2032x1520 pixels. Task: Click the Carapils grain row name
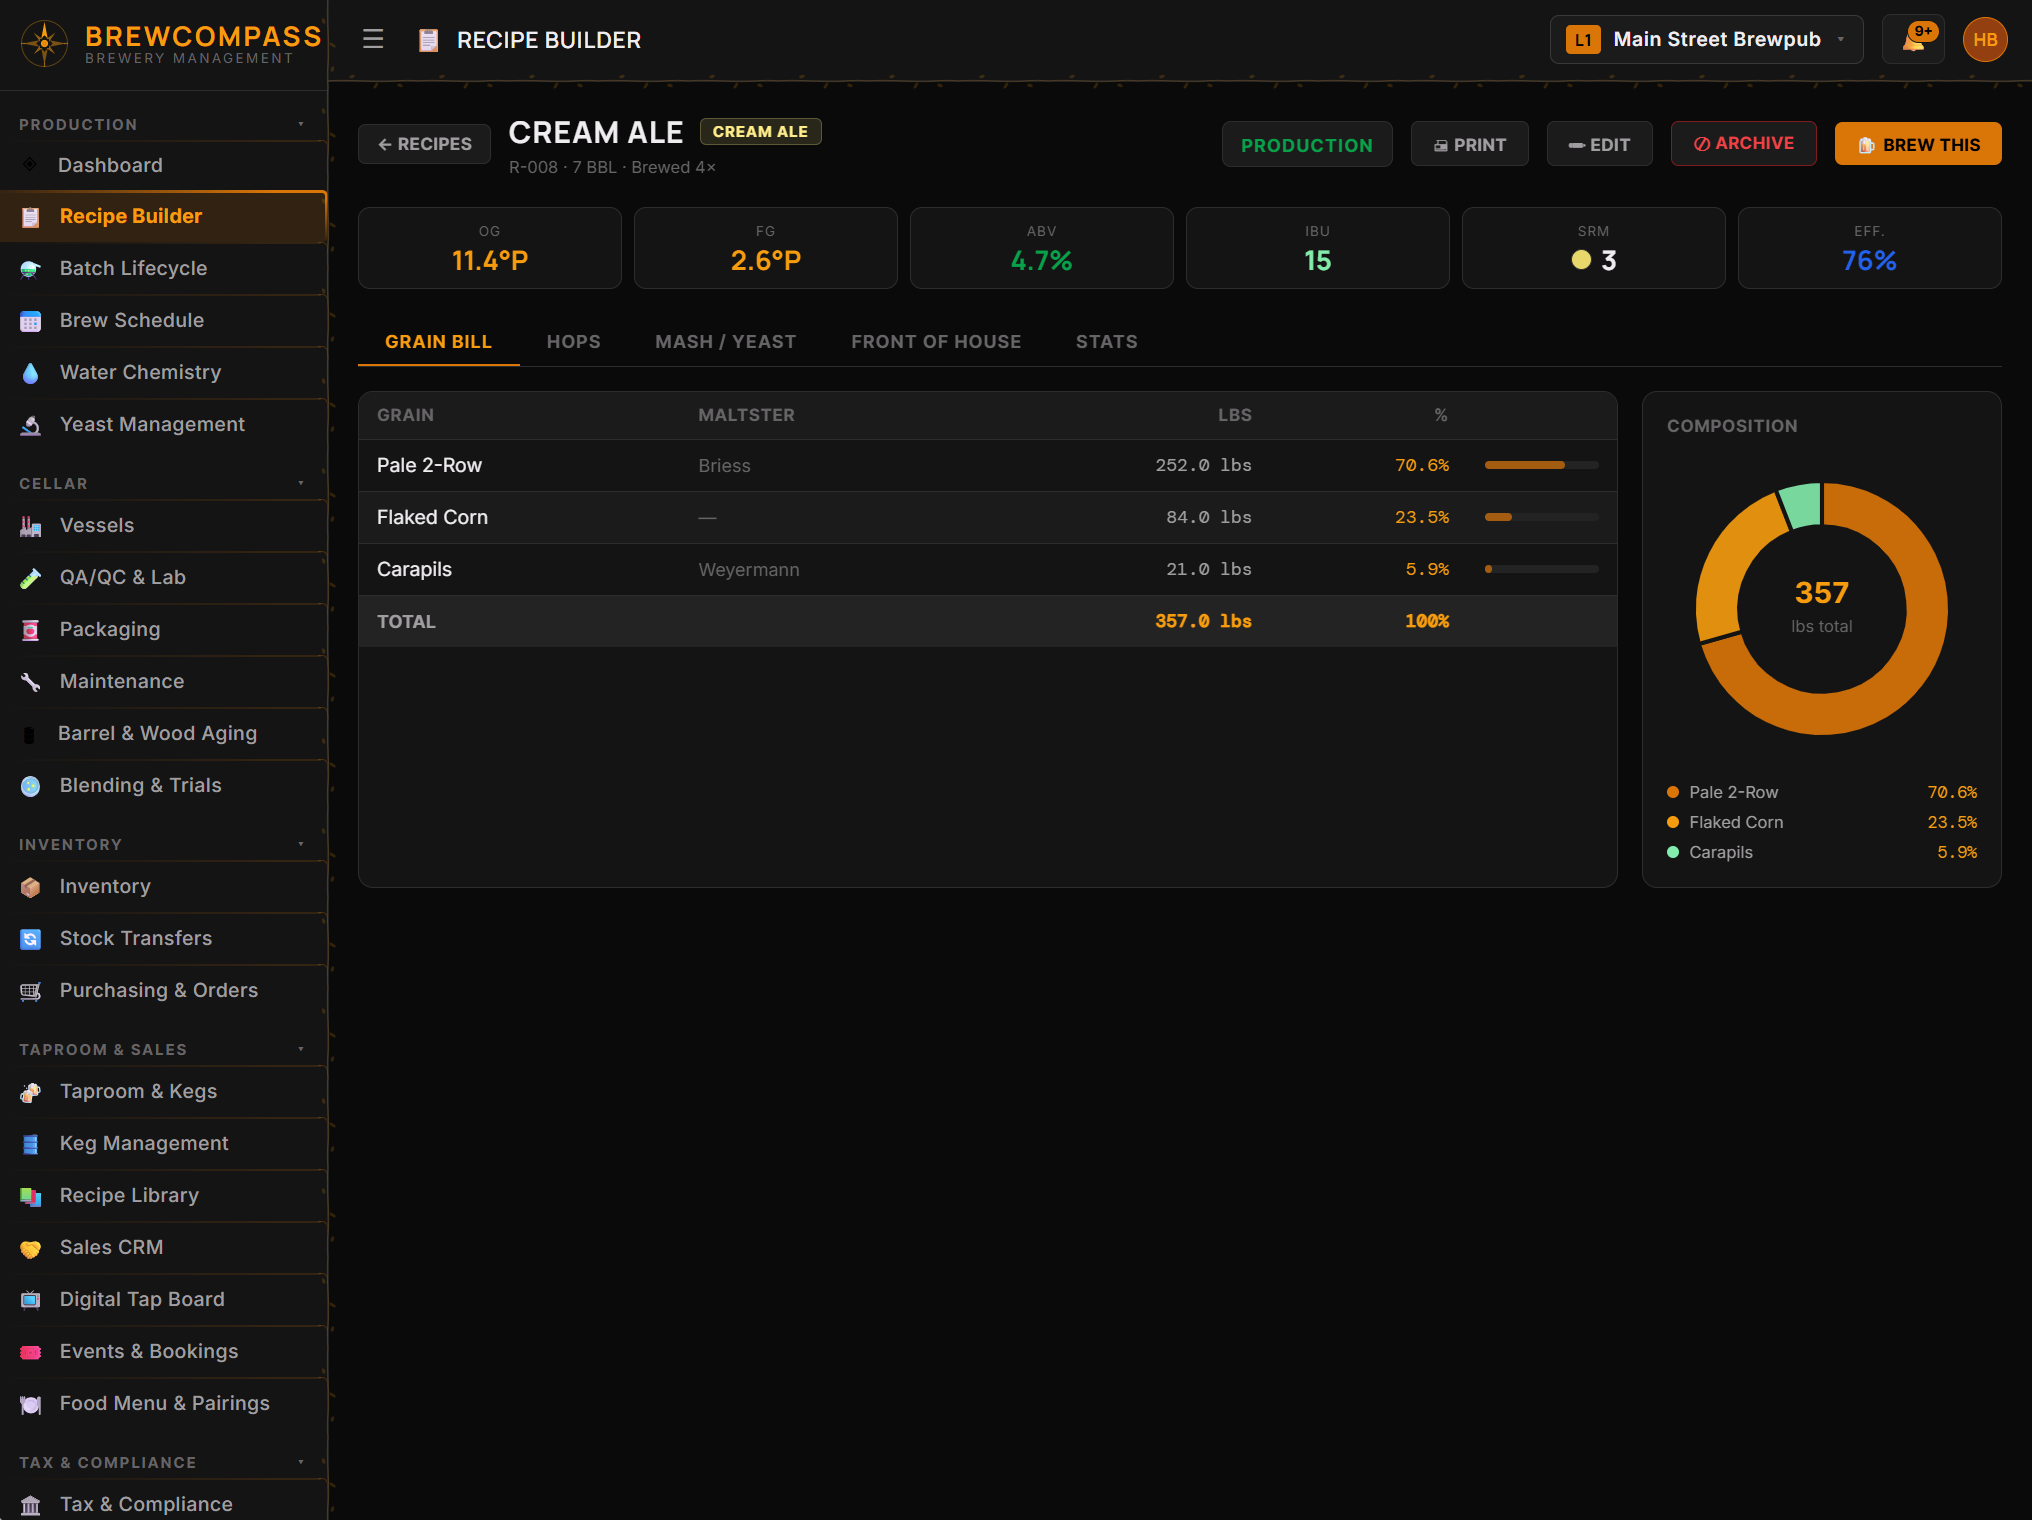pos(414,569)
